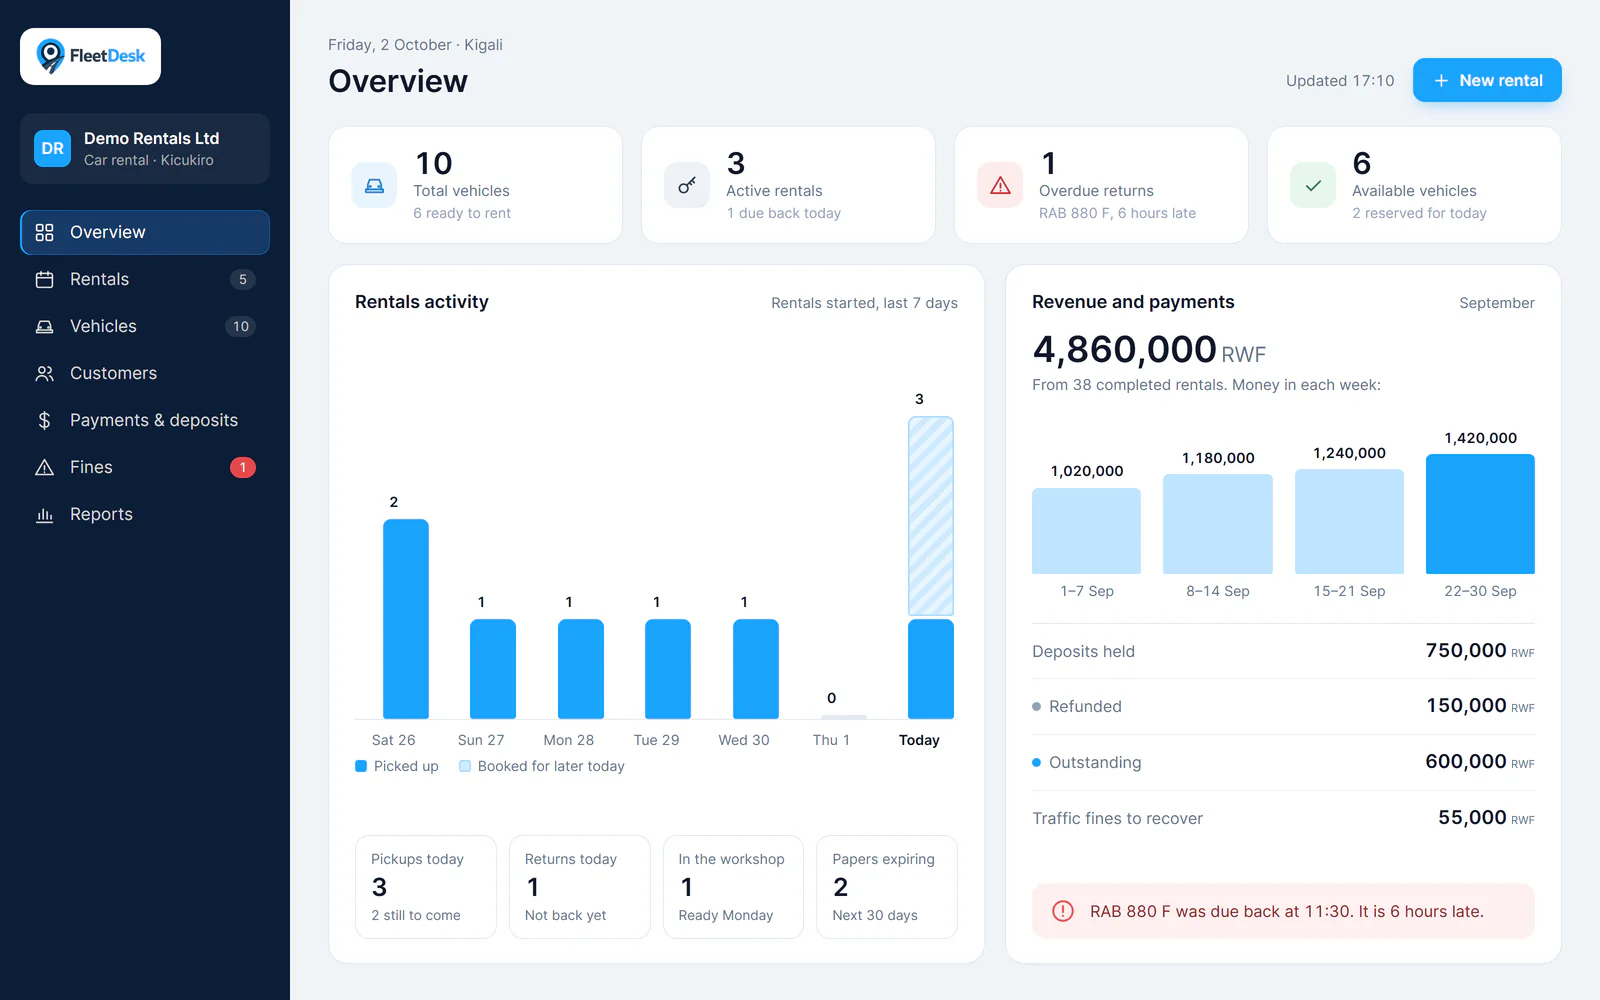Click the DR company avatar

tap(52, 148)
